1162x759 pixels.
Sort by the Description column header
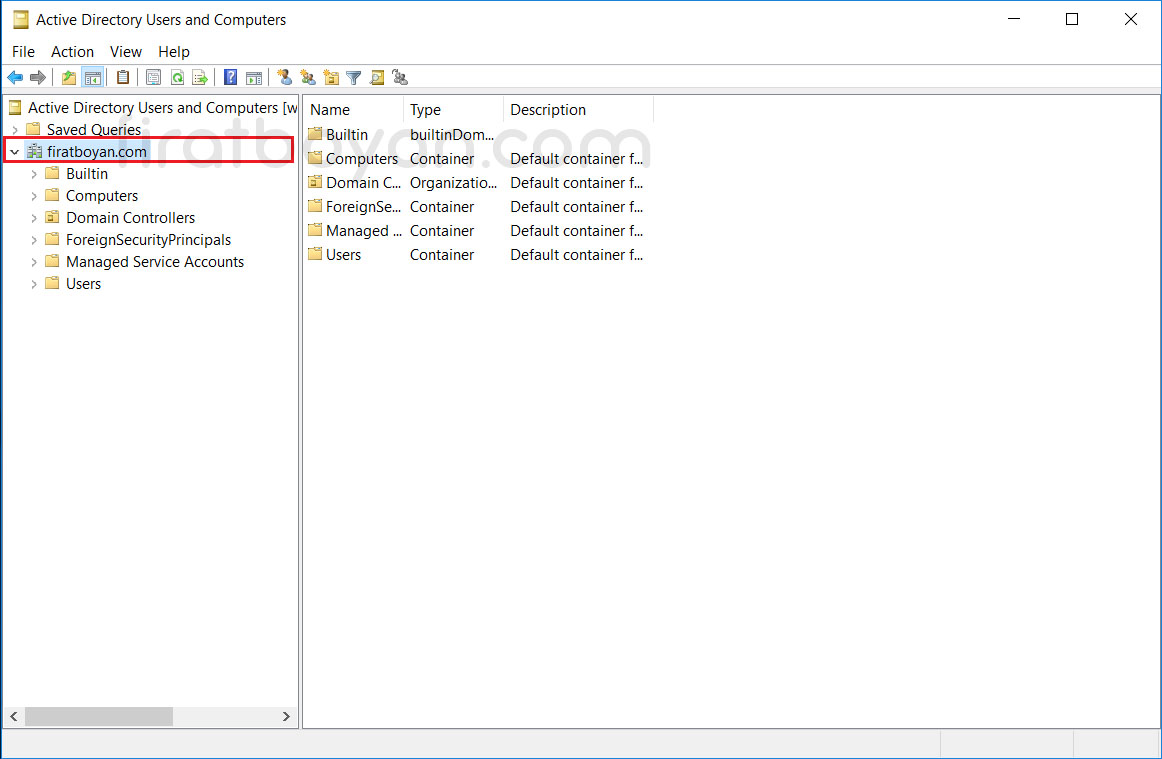pos(579,110)
